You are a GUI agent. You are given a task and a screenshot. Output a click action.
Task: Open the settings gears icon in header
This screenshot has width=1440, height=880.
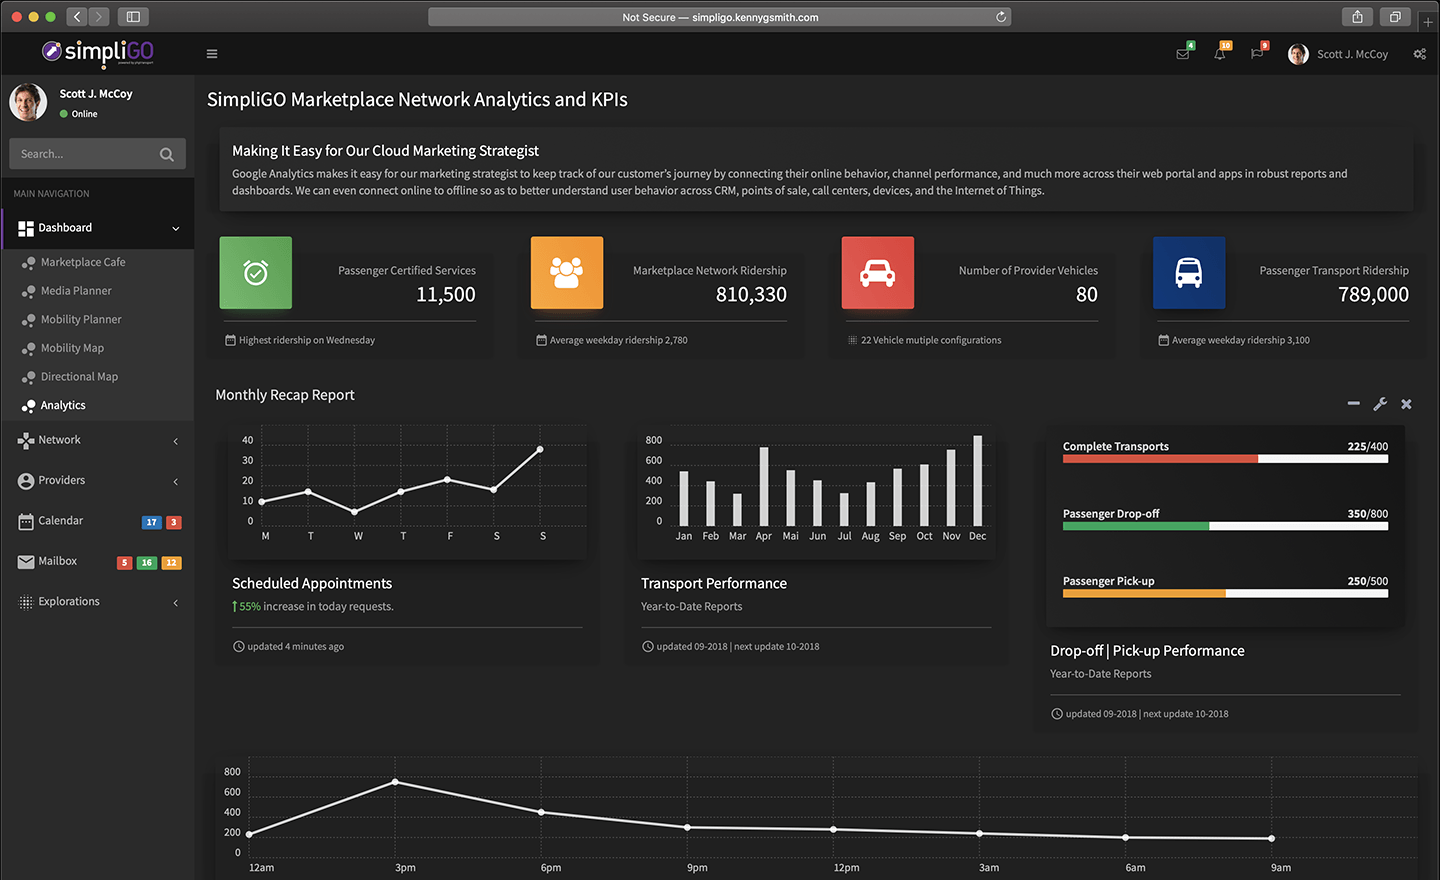click(1419, 54)
